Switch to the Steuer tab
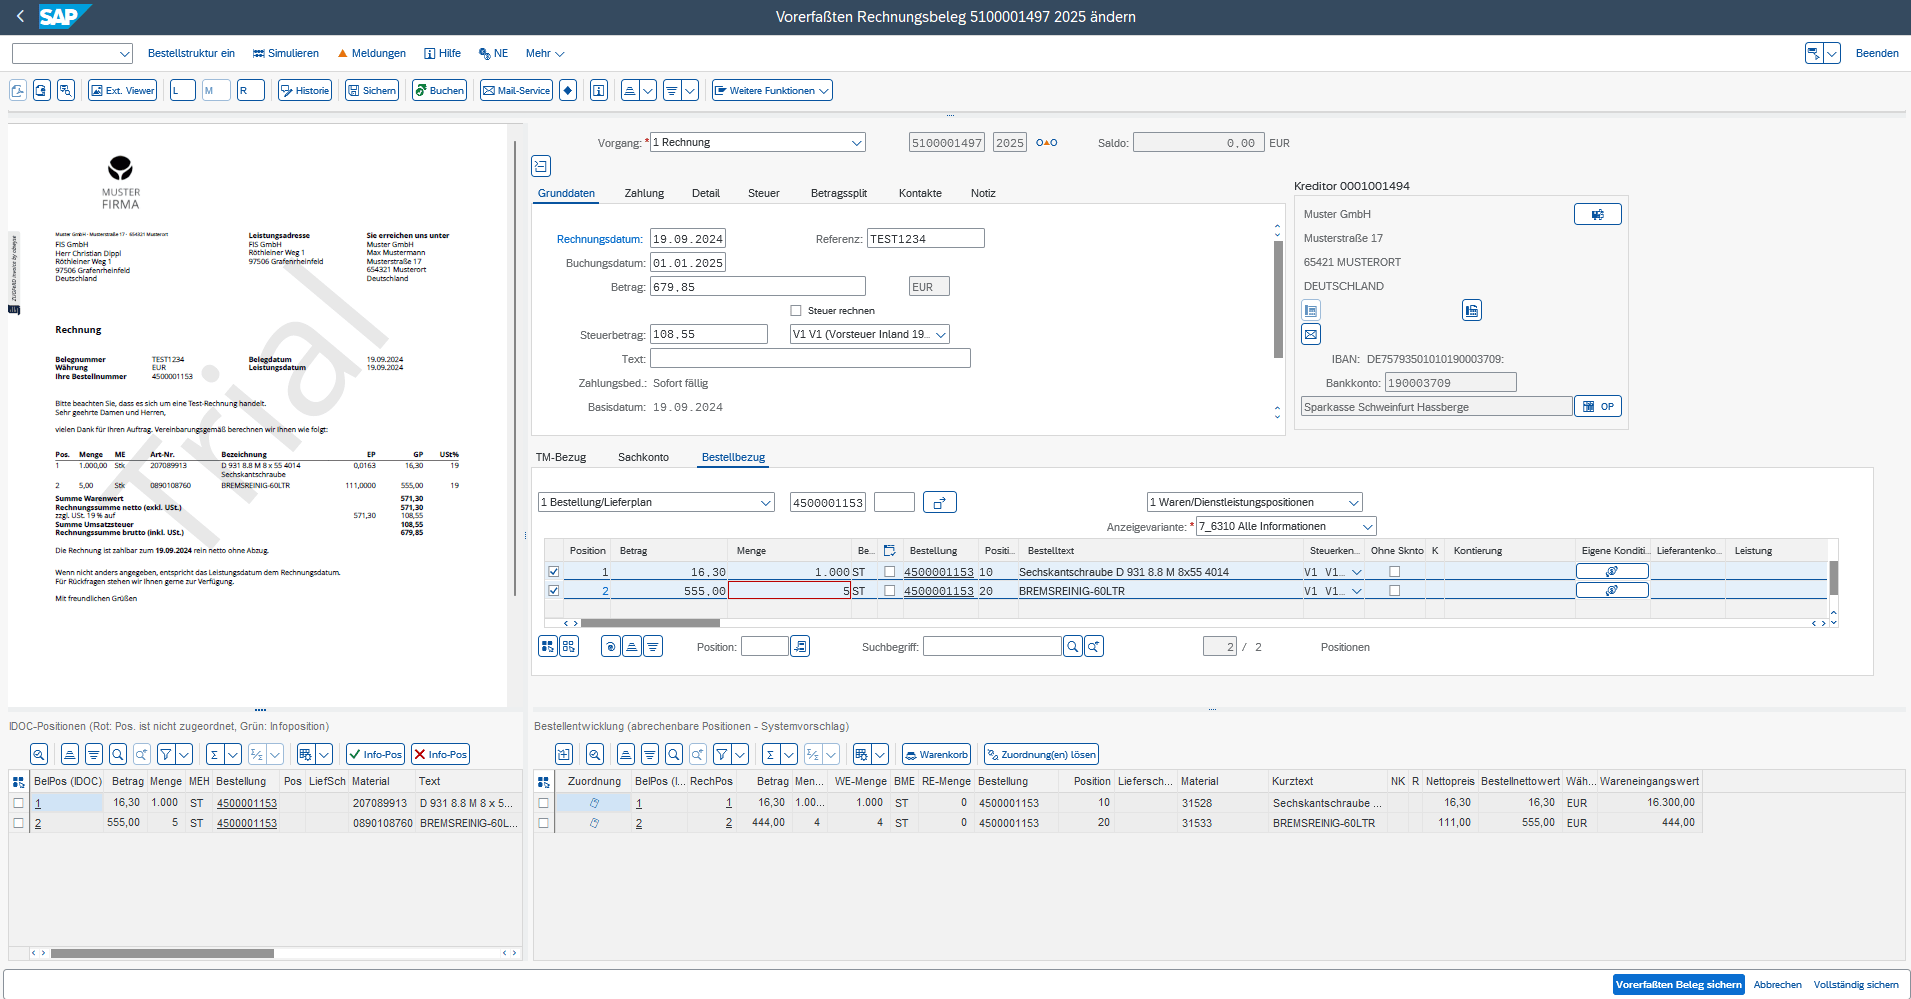The height and width of the screenshot is (999, 1911). (x=763, y=193)
